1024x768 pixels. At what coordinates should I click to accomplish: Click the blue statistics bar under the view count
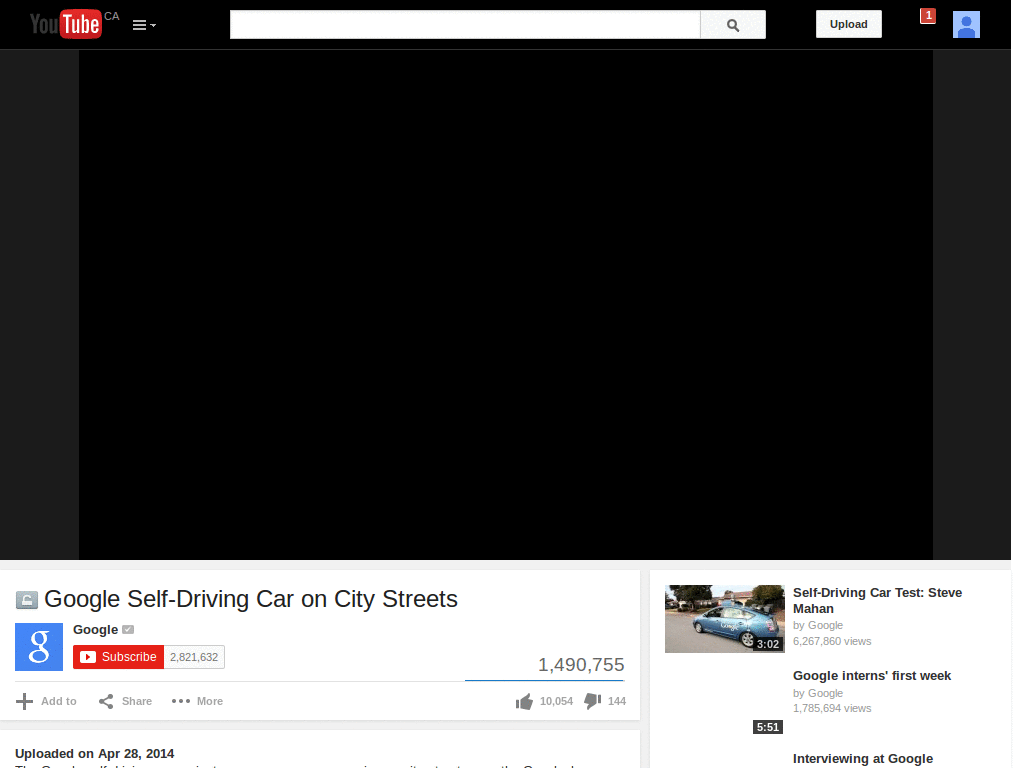pyautogui.click(x=543, y=678)
